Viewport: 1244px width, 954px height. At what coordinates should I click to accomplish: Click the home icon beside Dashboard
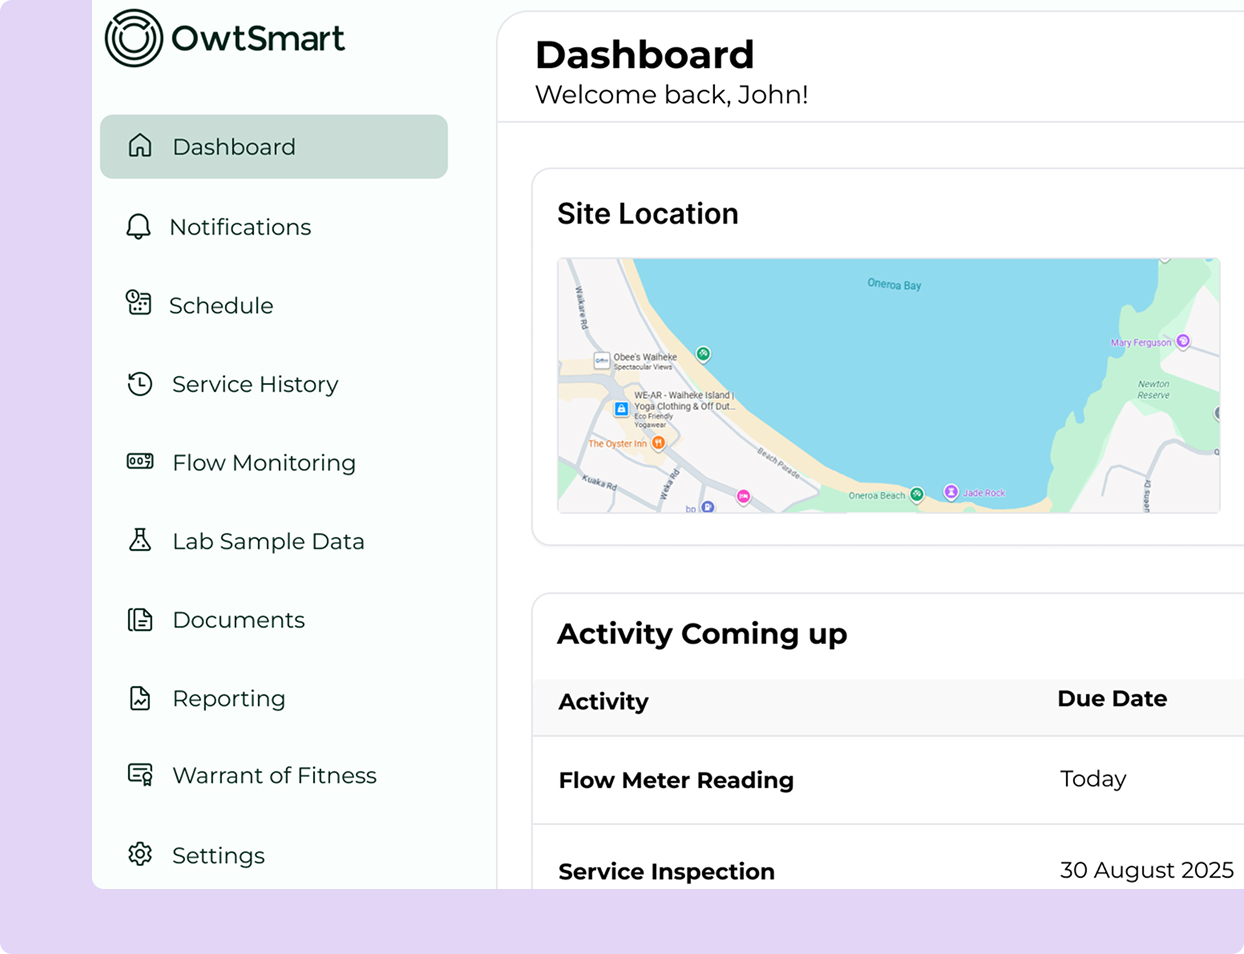pos(139,146)
